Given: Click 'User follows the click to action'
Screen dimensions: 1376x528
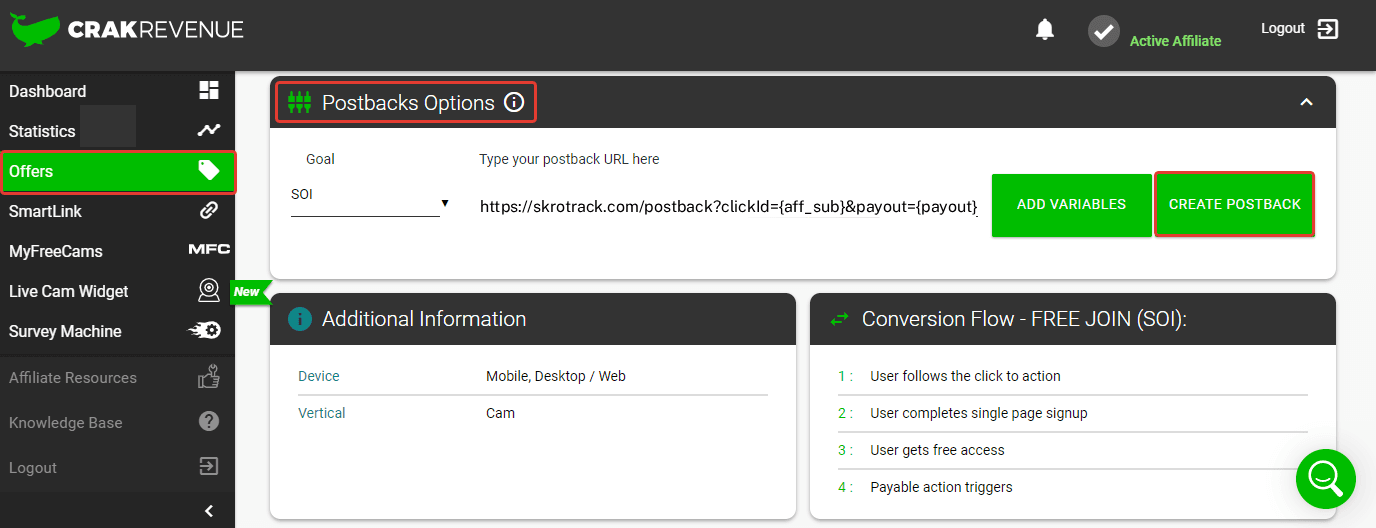Looking at the screenshot, I should 965,376.
